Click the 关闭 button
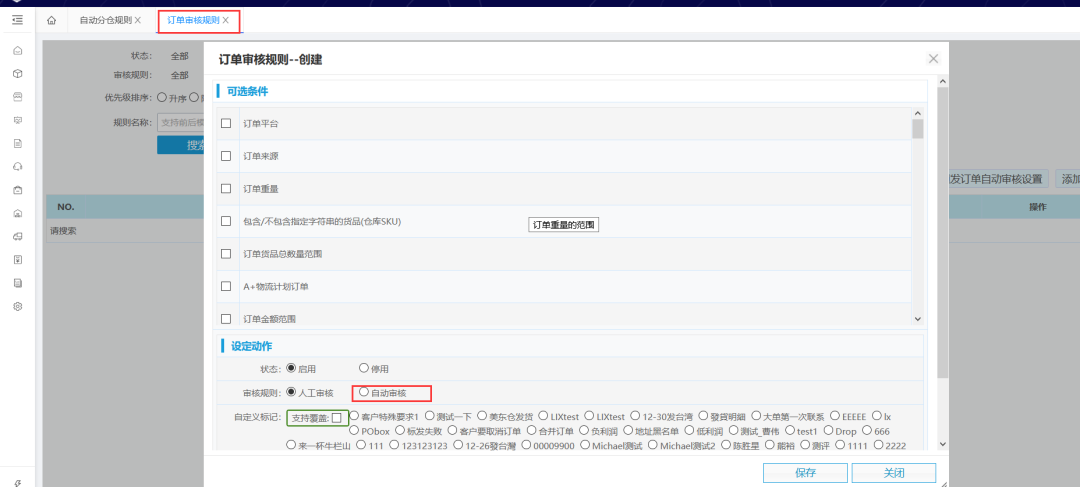The height and width of the screenshot is (487, 1080). tap(893, 473)
